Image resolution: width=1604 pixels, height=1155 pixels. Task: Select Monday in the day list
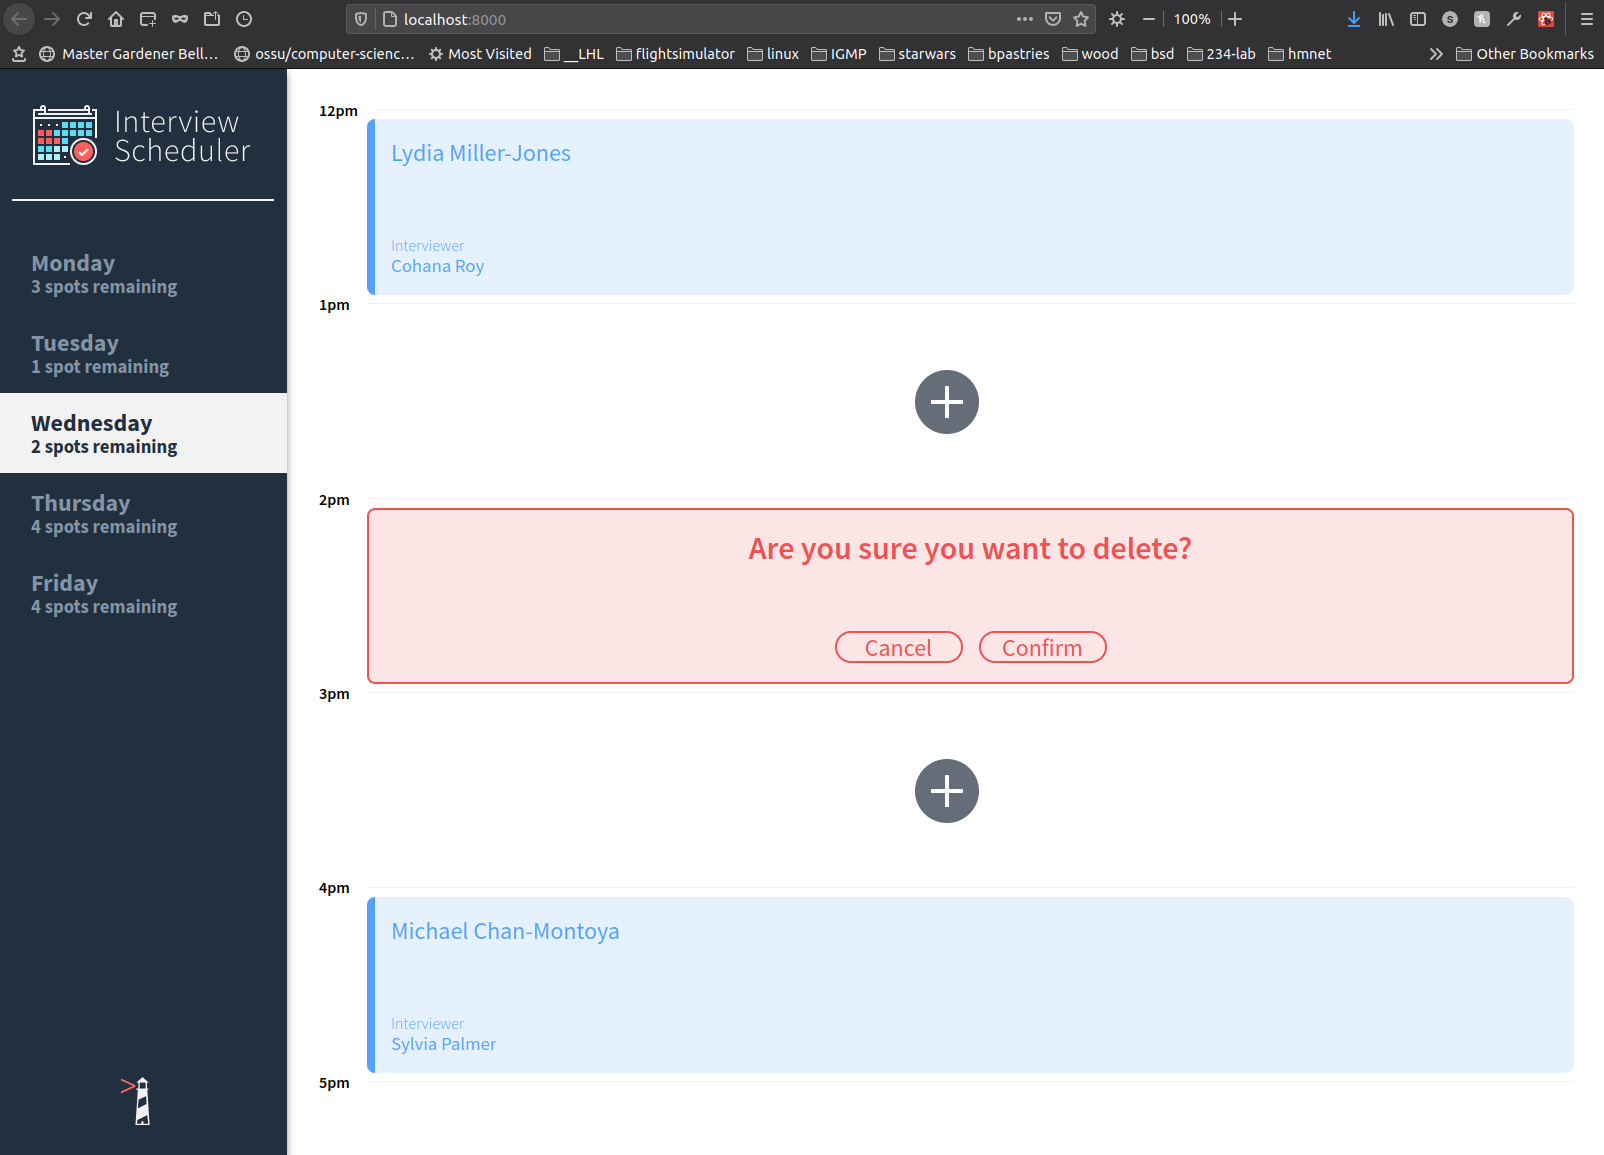tap(143, 273)
